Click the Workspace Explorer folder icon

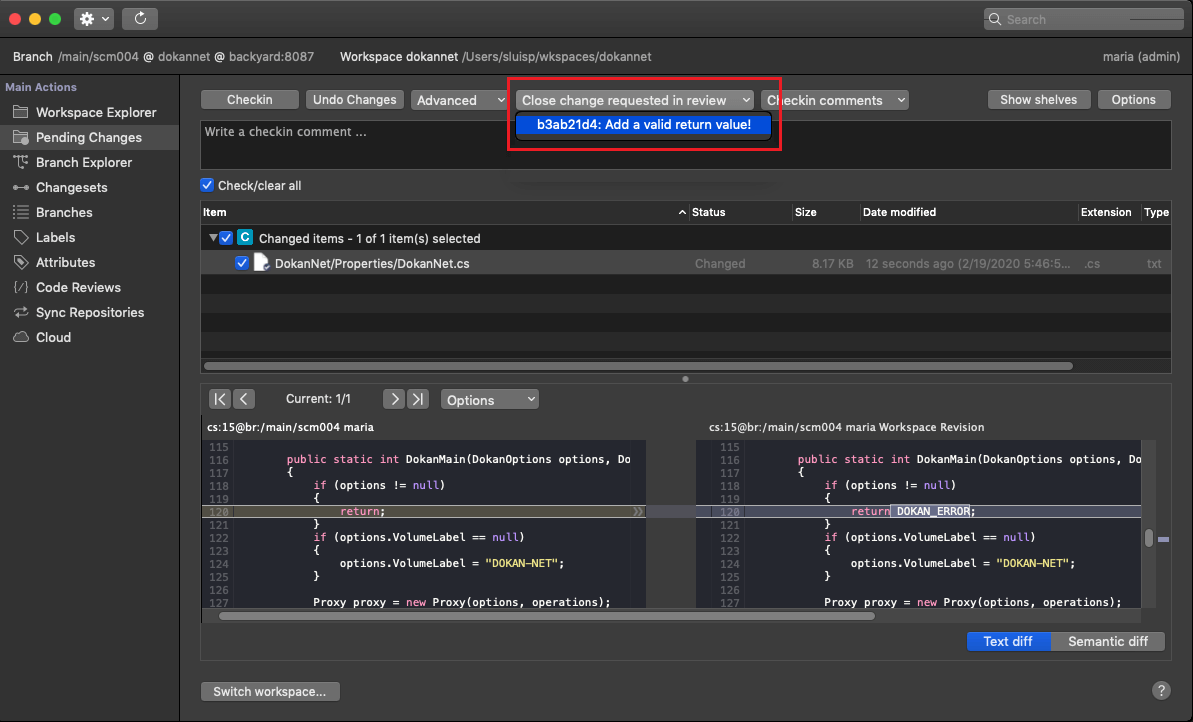tap(21, 112)
